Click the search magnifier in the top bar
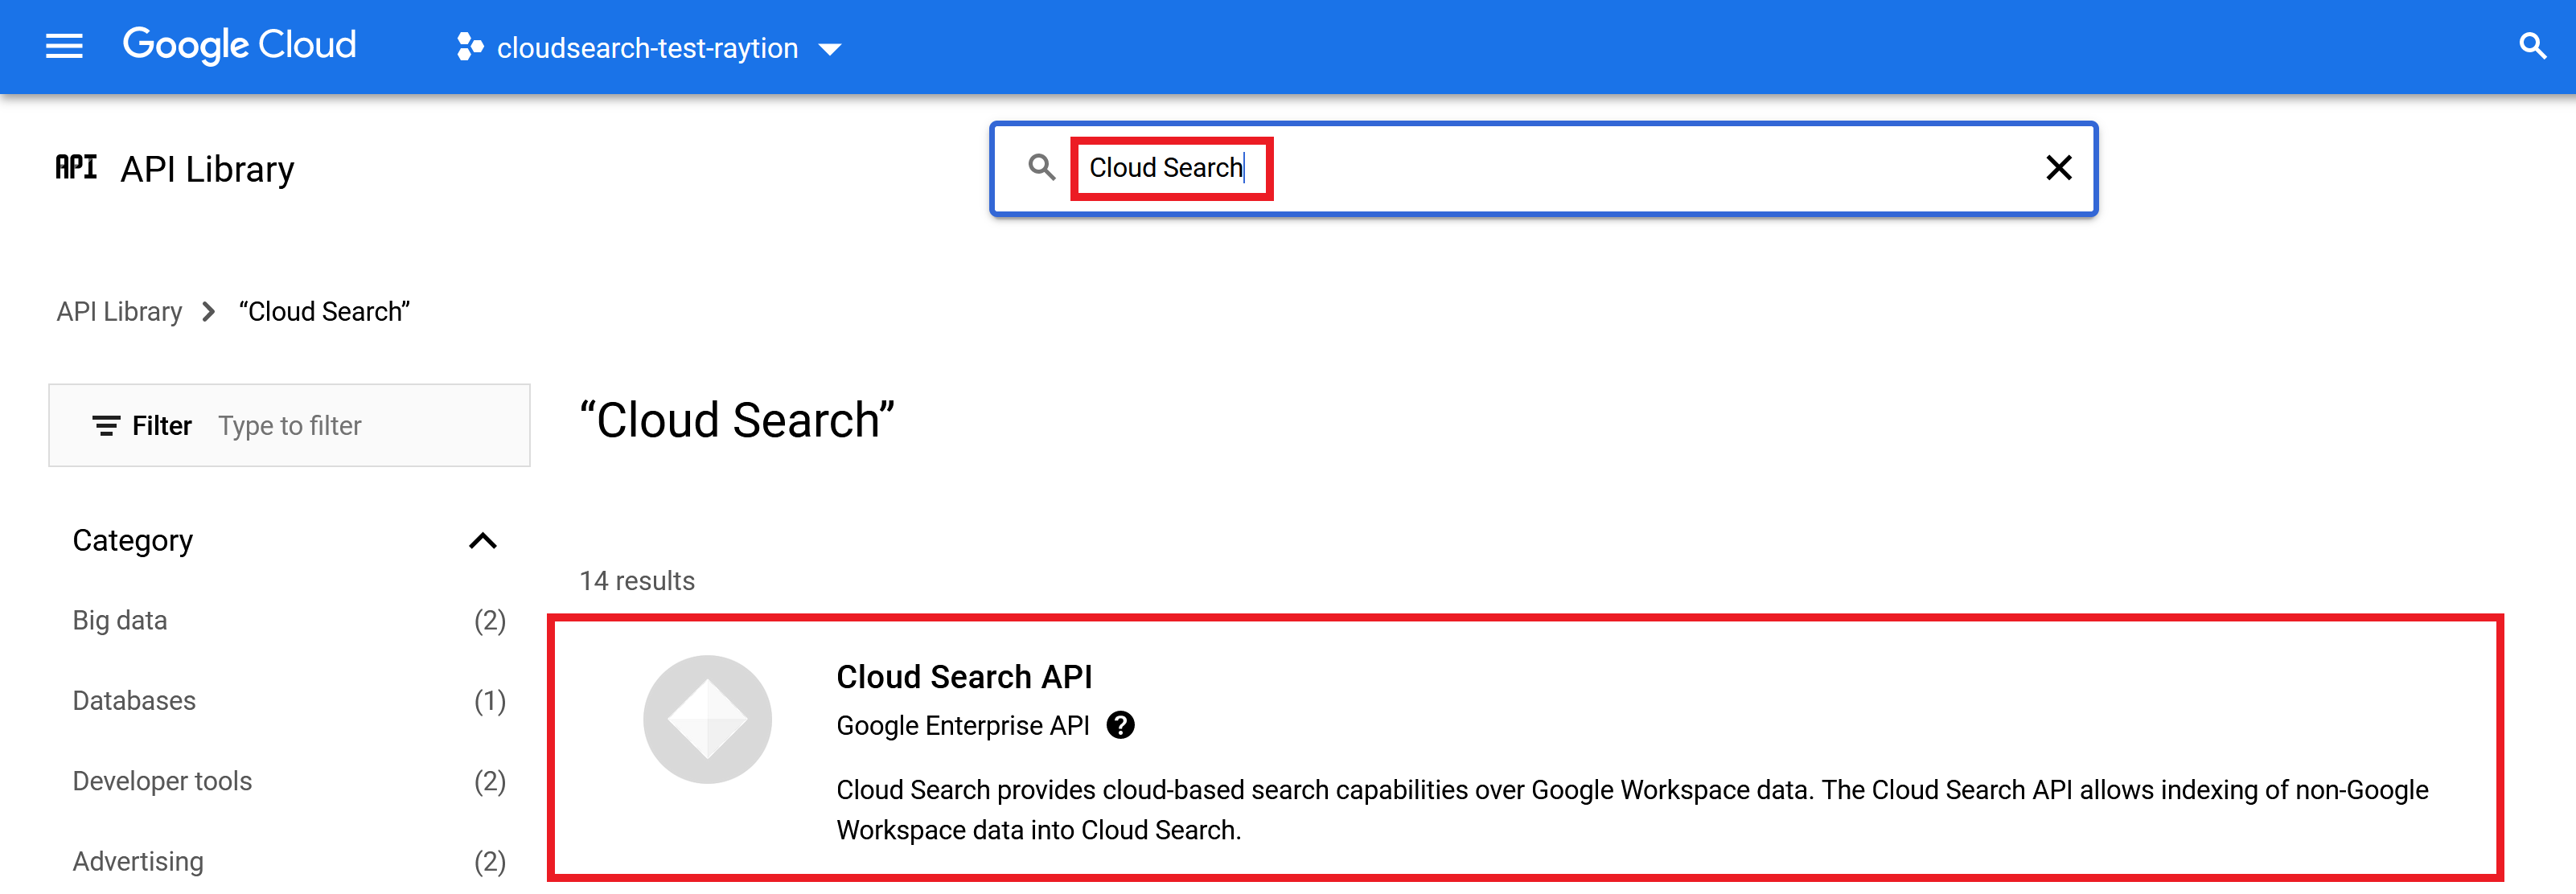Viewport: 2576px width, 894px height. tap(2532, 46)
